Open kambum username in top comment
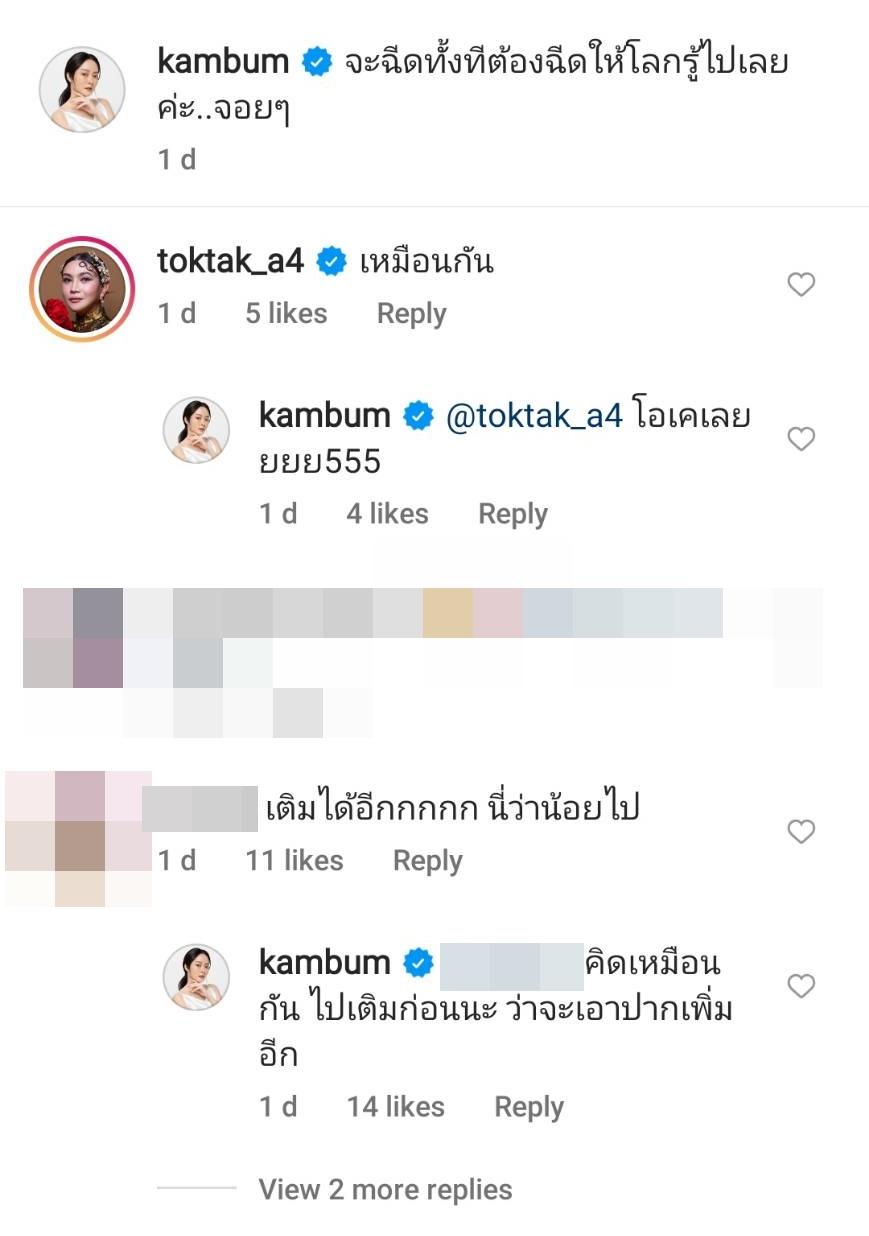This screenshot has width=869, height=1236. (x=224, y=62)
